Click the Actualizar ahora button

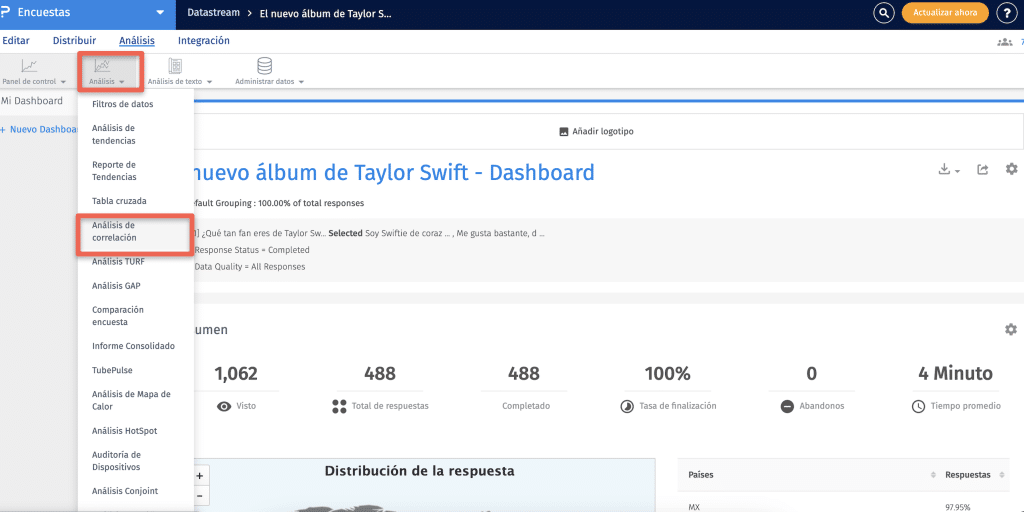[x=945, y=13]
